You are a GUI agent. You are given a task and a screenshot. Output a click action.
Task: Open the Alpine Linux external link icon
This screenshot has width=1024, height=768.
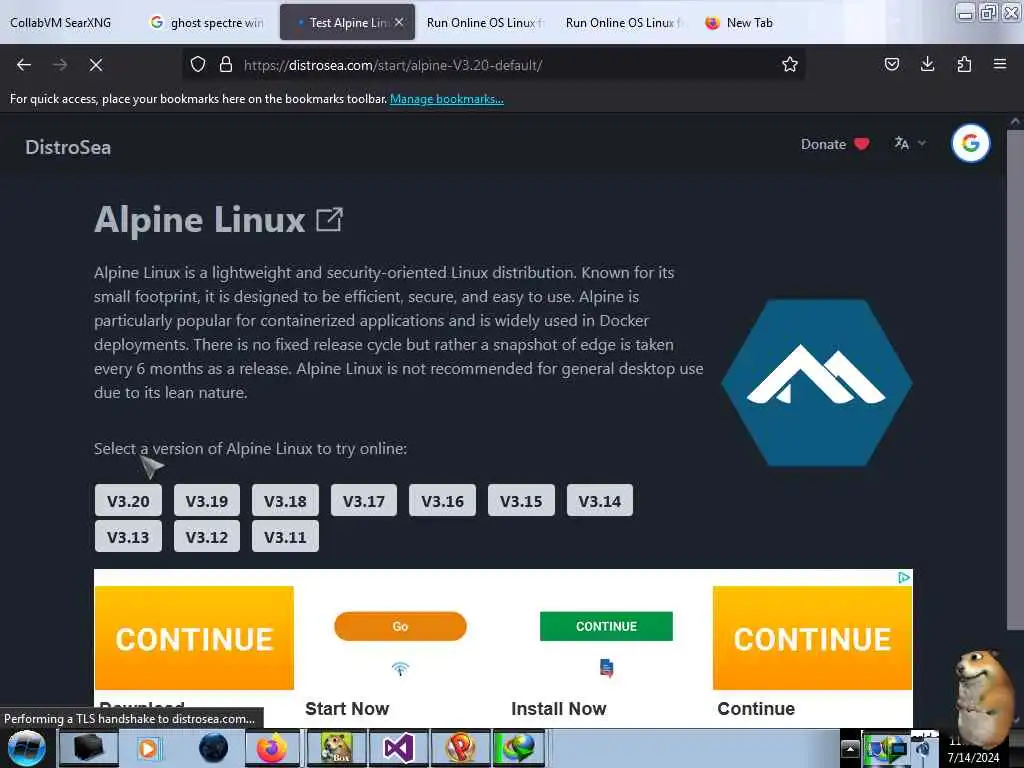tap(329, 220)
